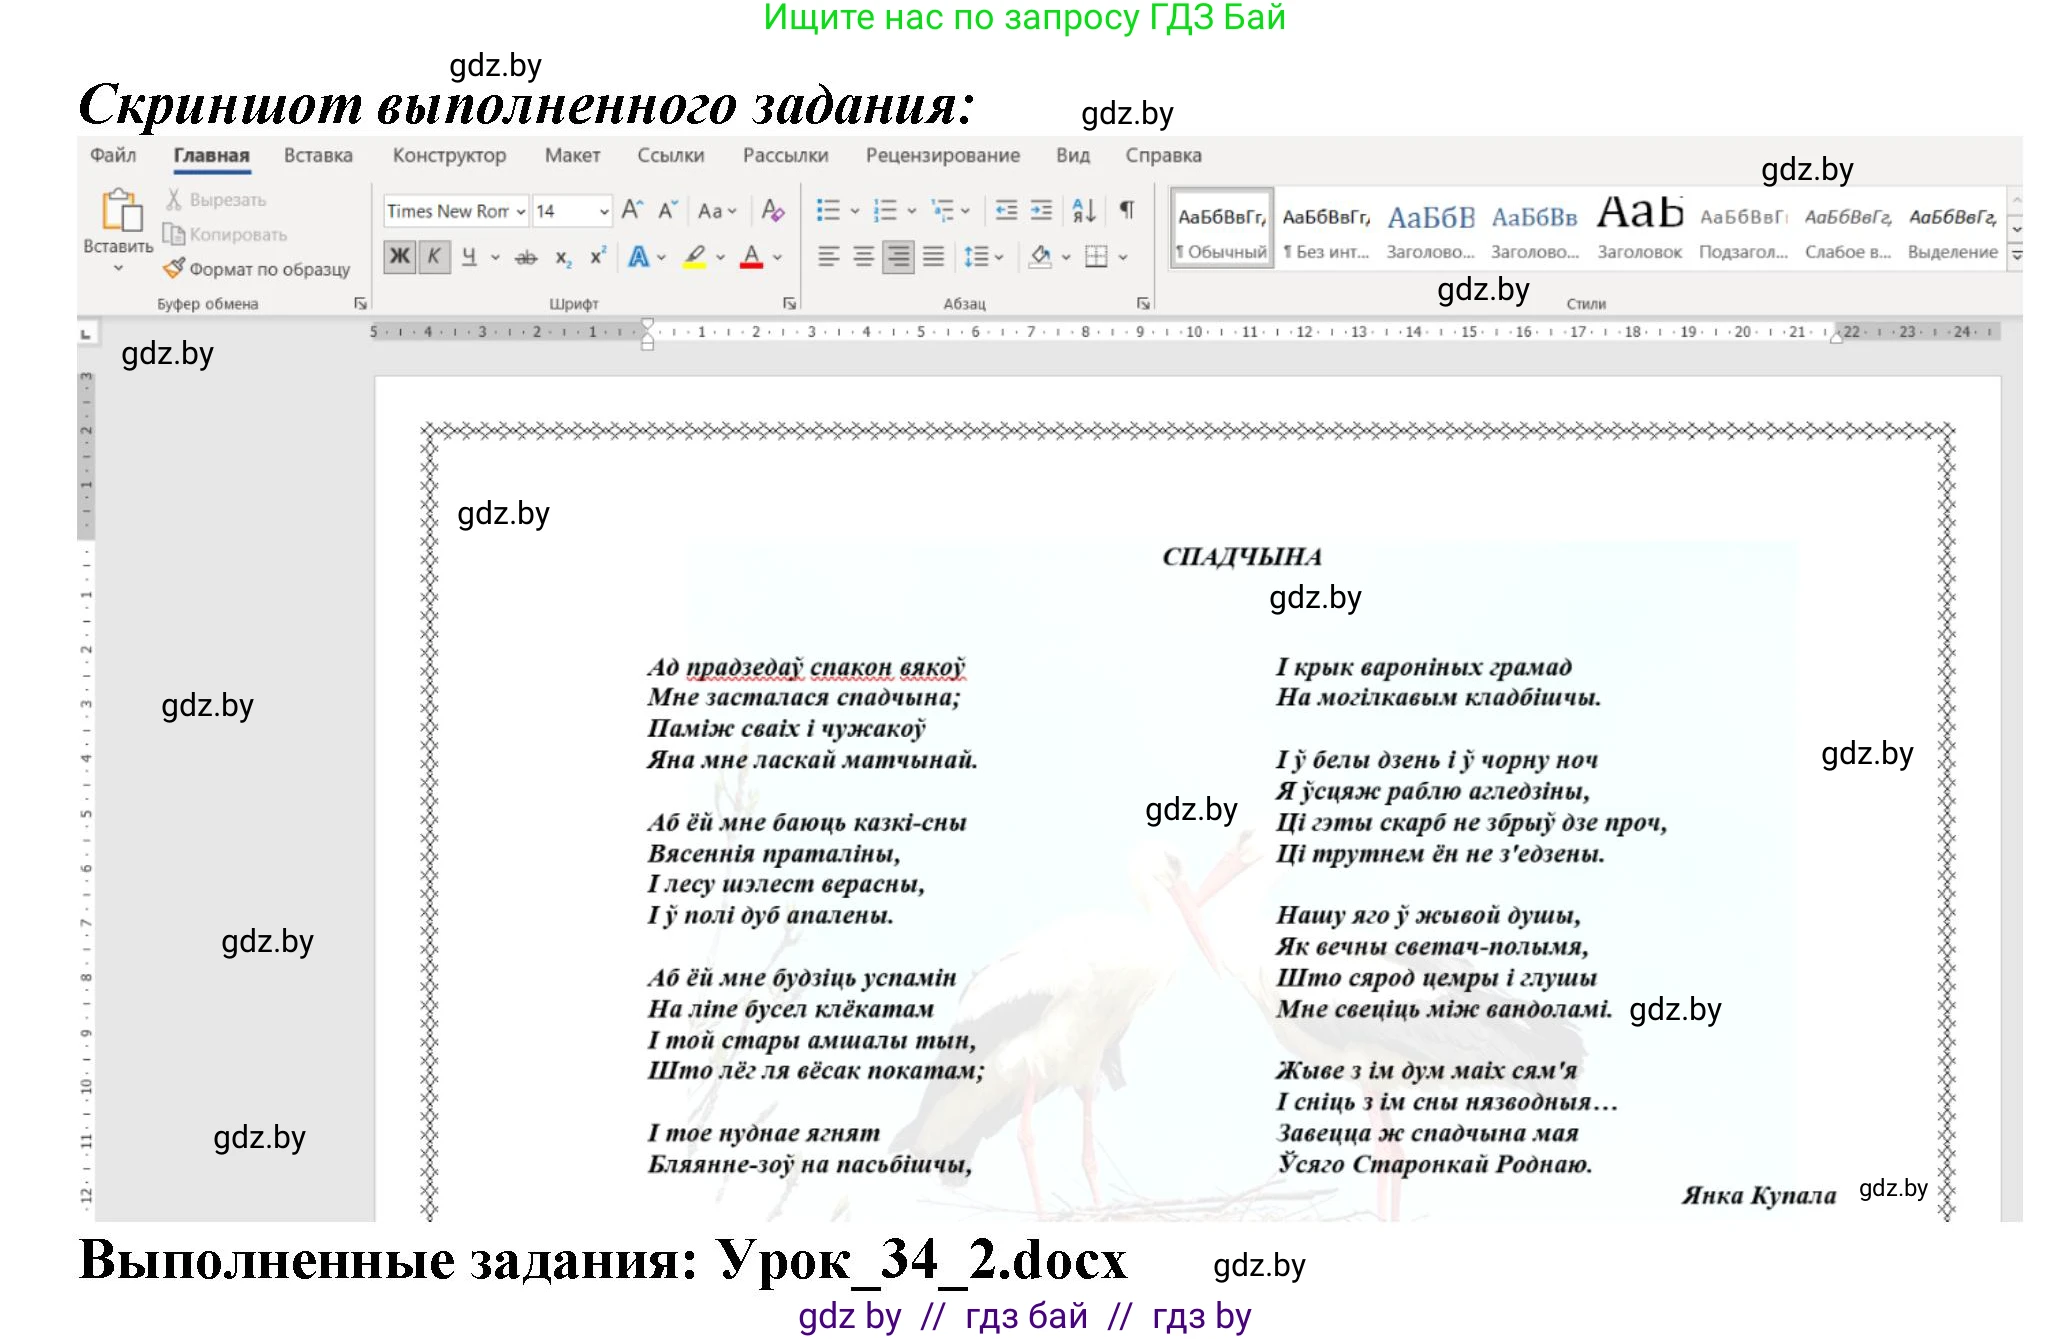Show paragraph marks with the ¶ icon
Viewport: 2053px width, 1339px height.
click(1127, 210)
